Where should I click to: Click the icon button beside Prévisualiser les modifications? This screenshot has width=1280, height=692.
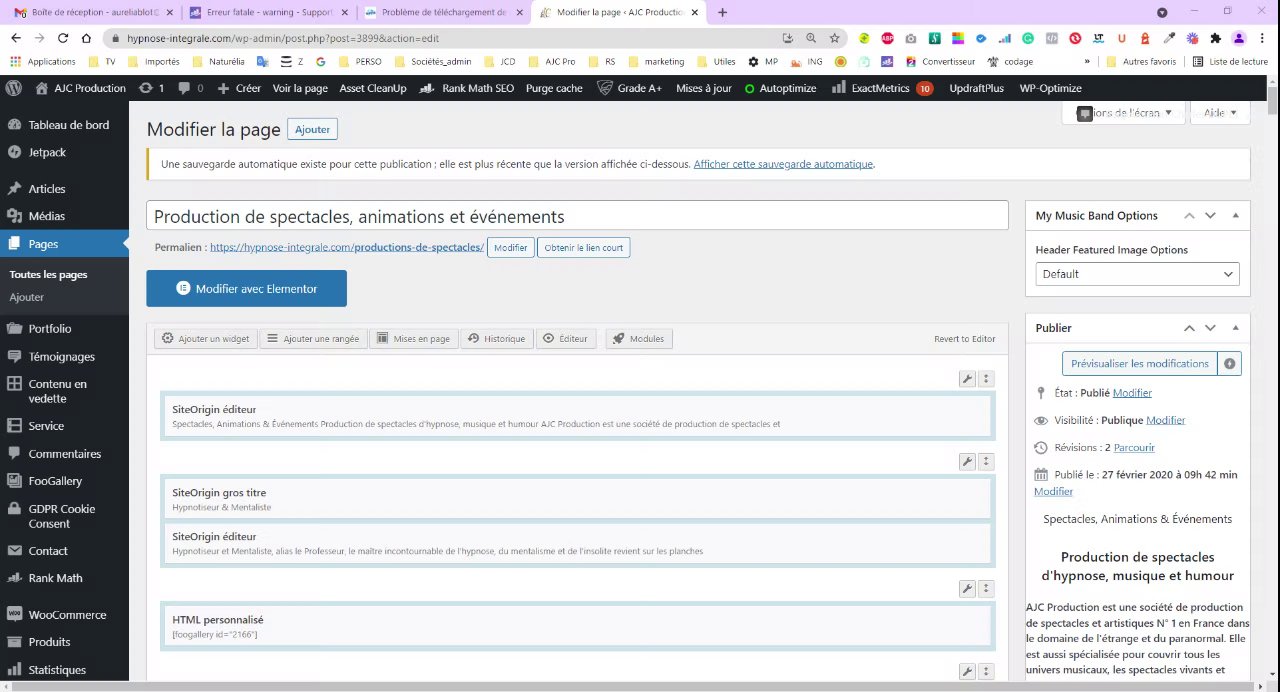pos(1229,363)
